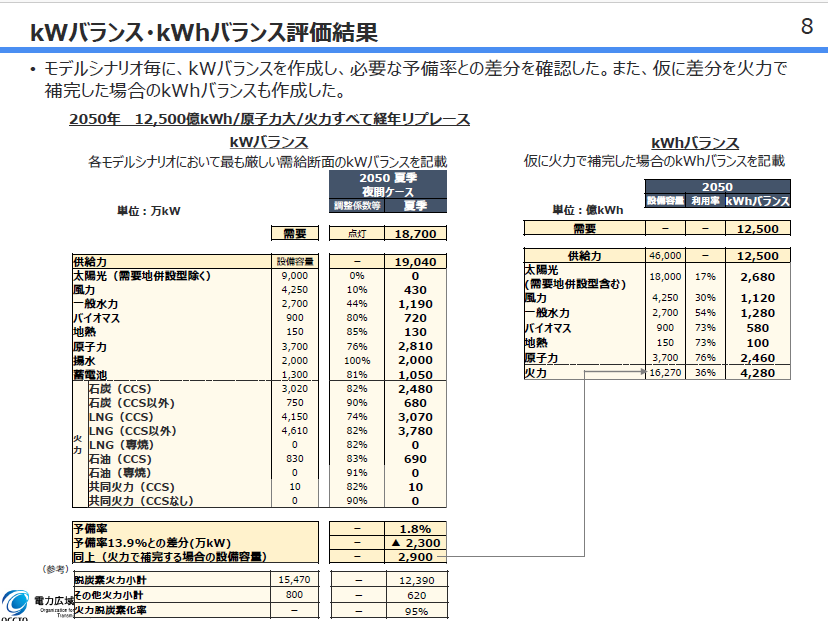This screenshot has width=828, height=621.
Task: Click the 火力脱炭素化率 value 95%
Action: coord(417,611)
